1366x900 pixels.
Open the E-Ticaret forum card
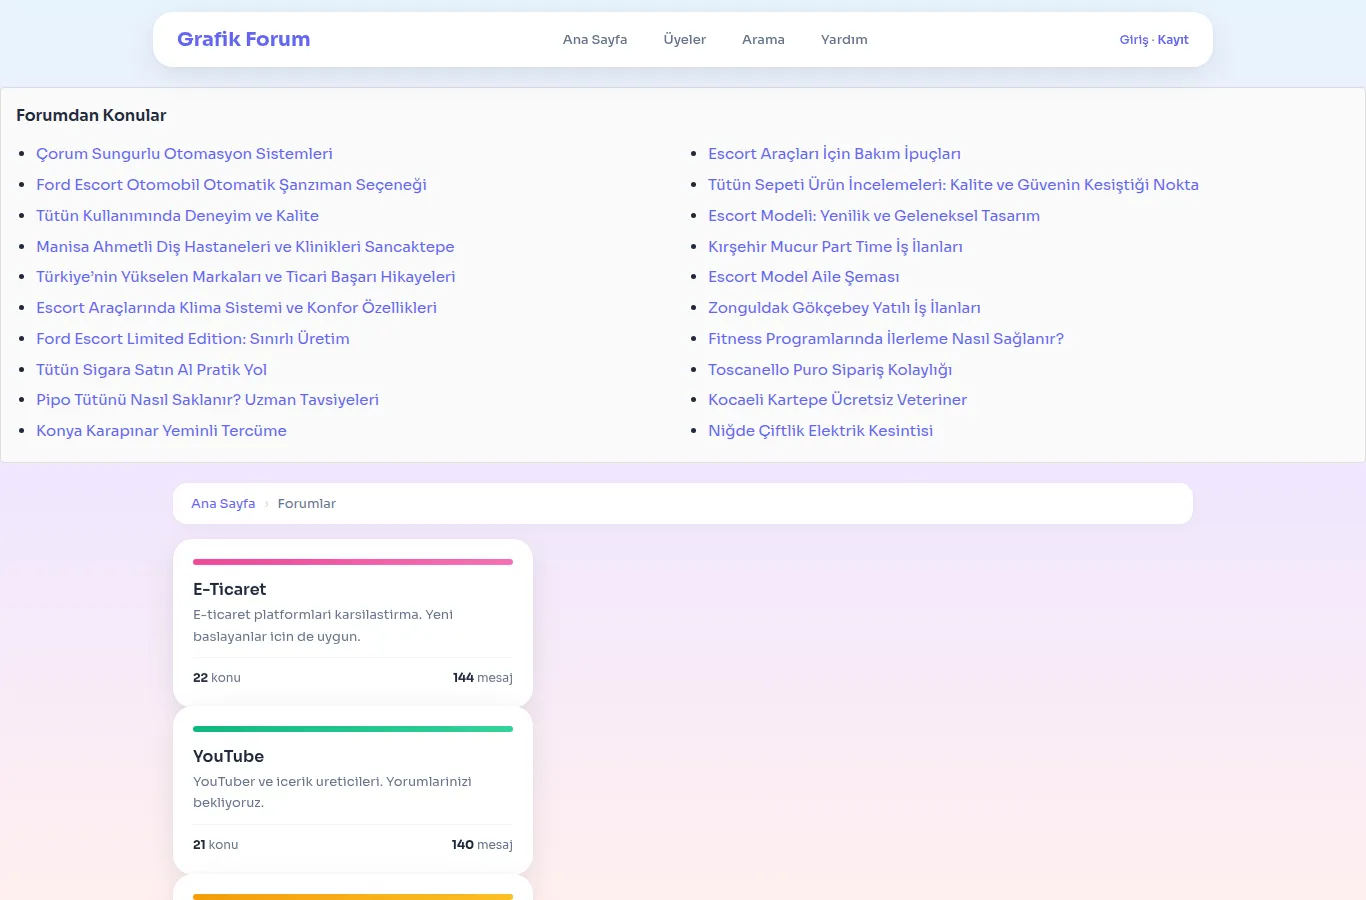pyautogui.click(x=353, y=624)
